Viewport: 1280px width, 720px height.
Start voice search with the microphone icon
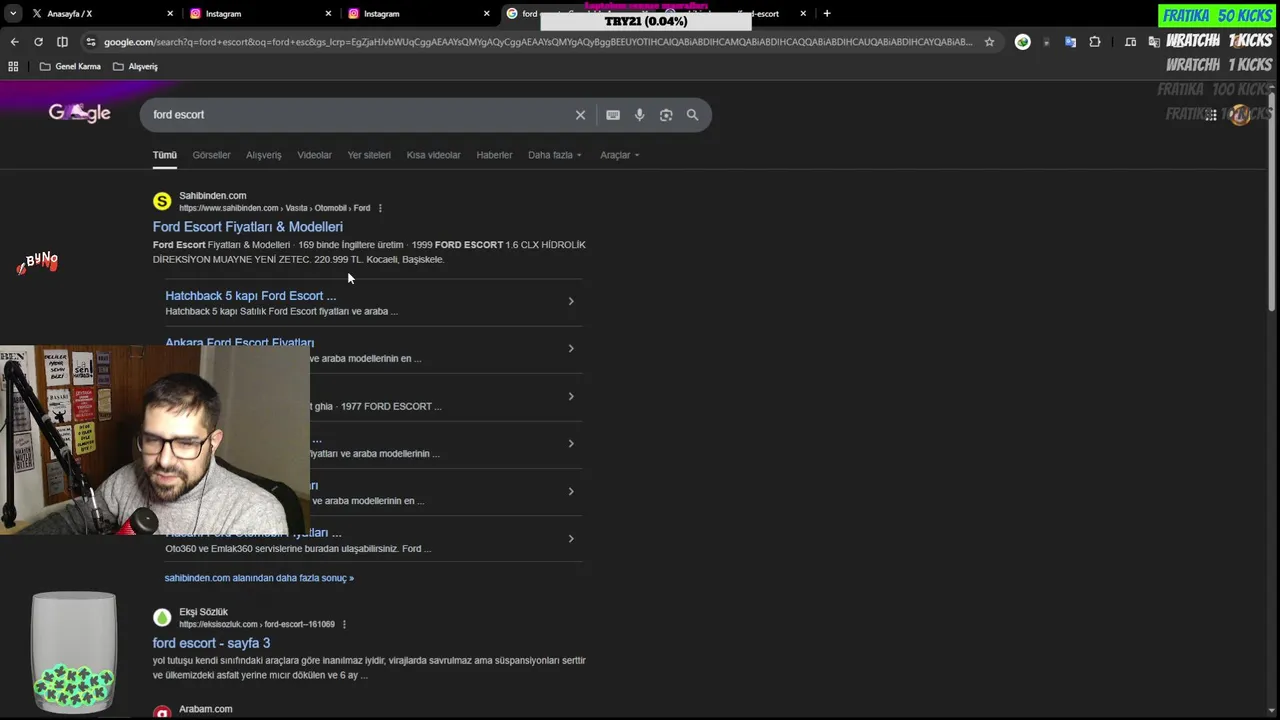(640, 115)
